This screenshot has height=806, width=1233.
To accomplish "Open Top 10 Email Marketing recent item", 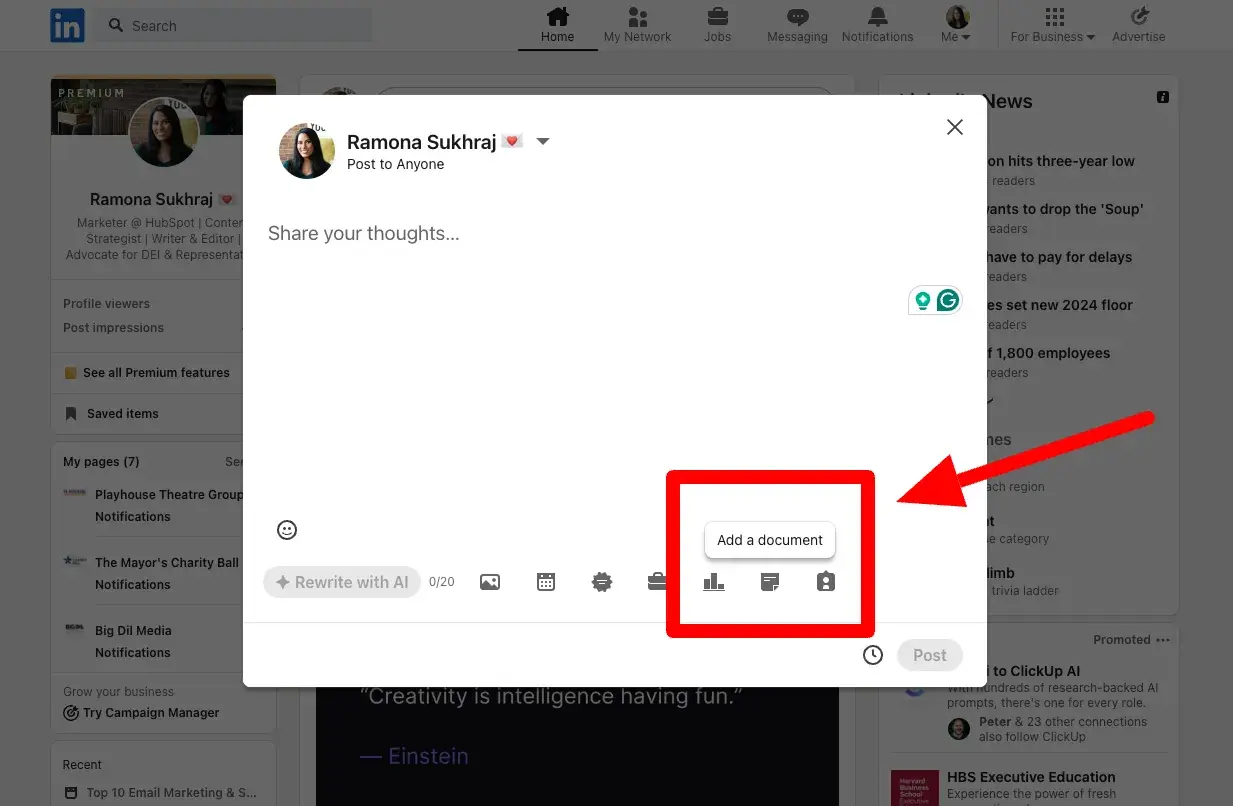I will click(x=161, y=793).
